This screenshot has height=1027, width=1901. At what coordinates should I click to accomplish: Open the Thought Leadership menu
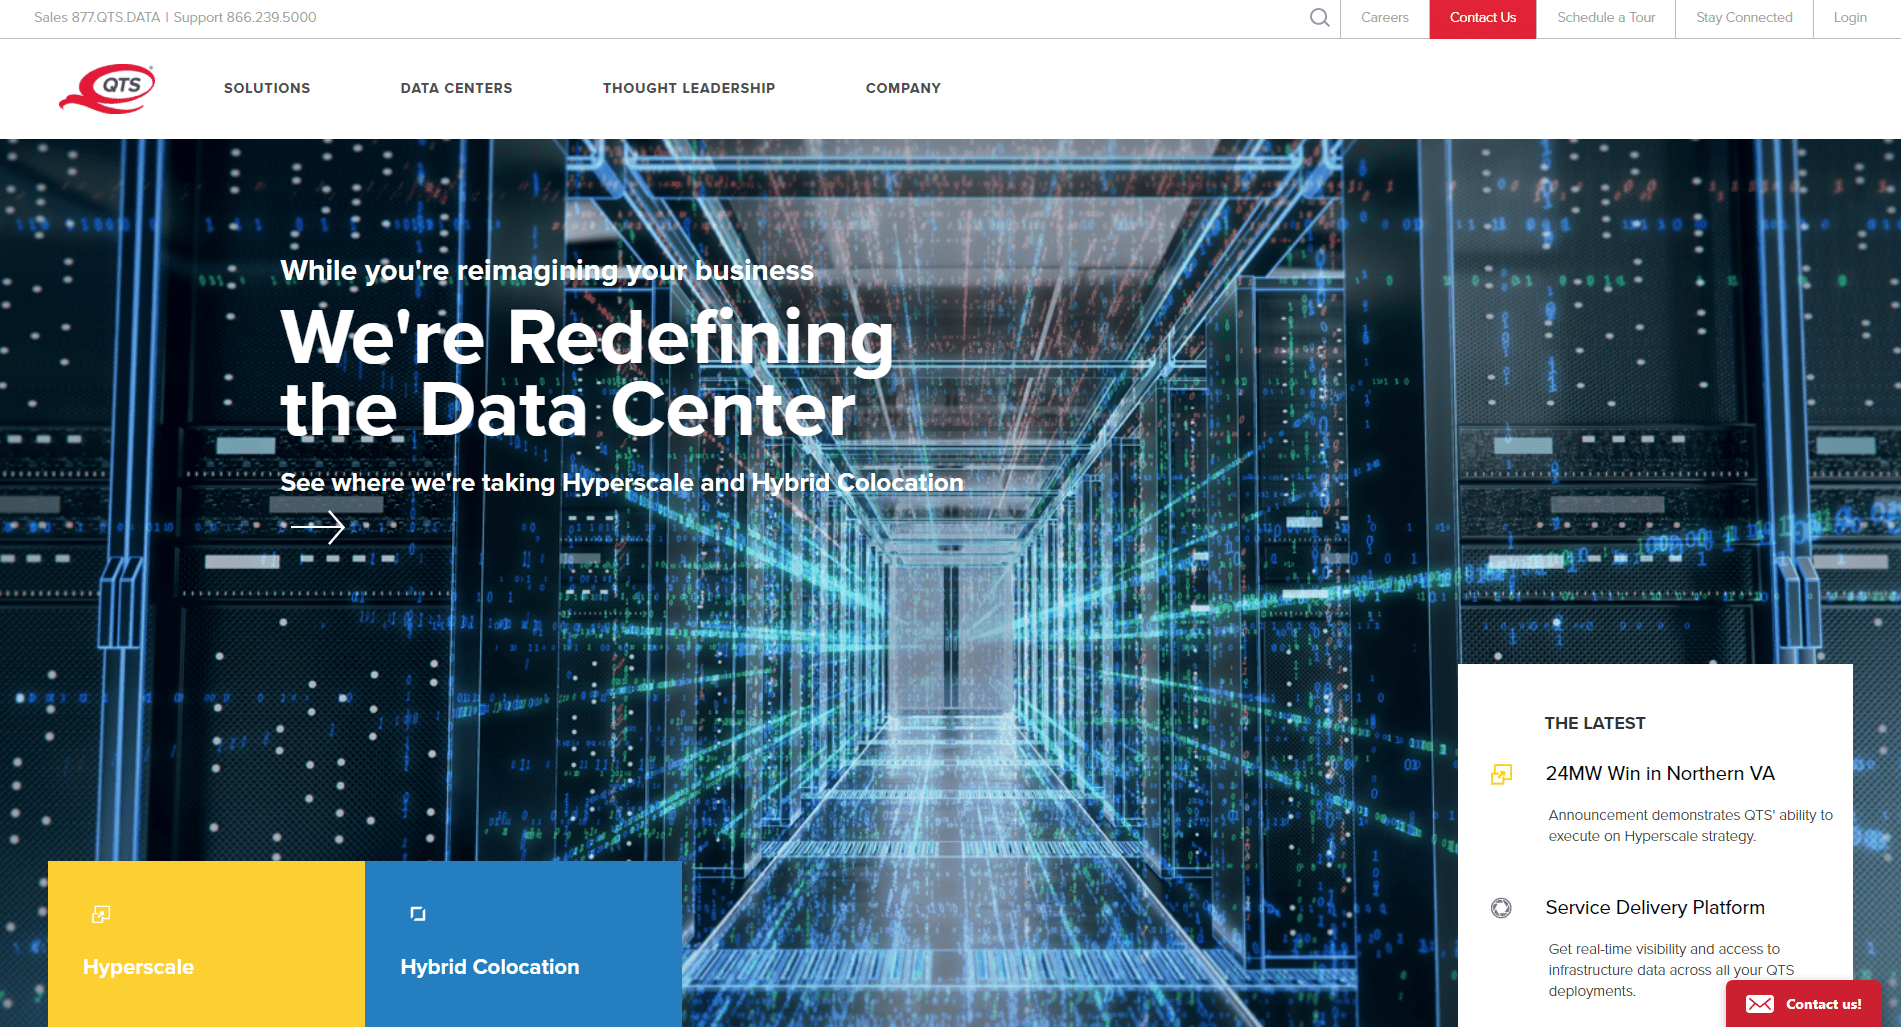689,88
